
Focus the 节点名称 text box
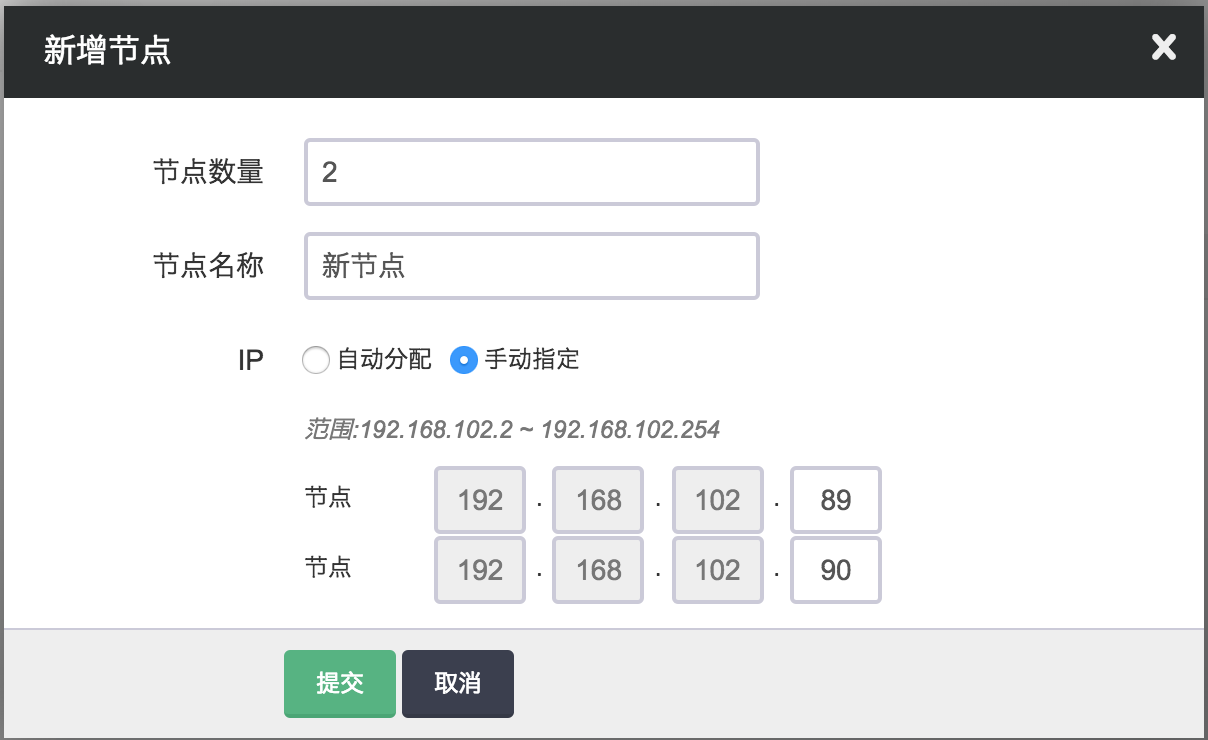pos(531,266)
